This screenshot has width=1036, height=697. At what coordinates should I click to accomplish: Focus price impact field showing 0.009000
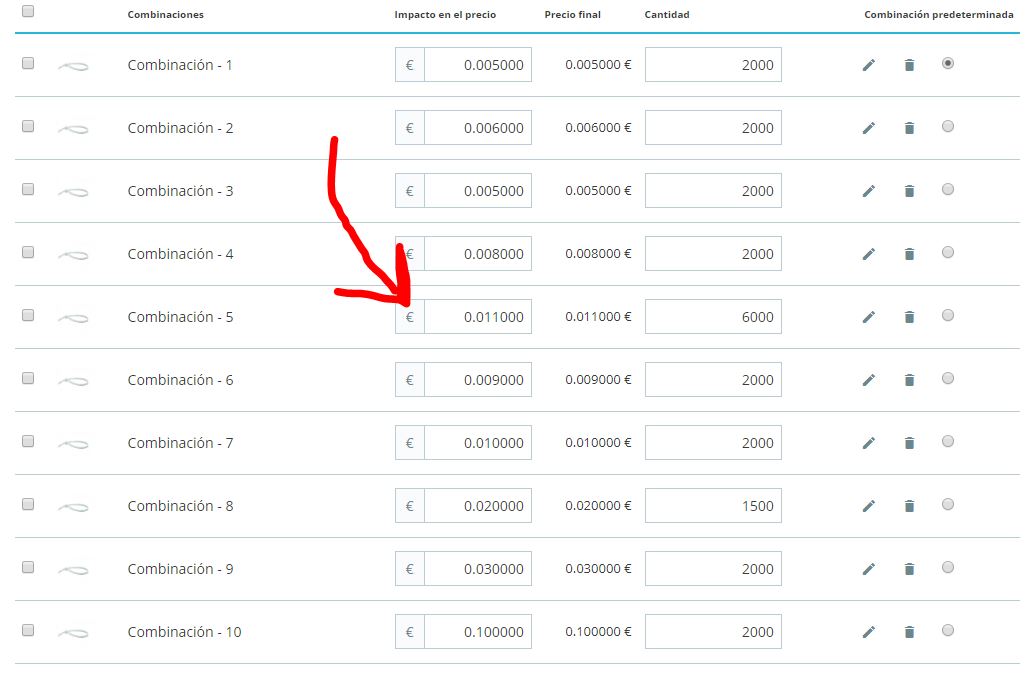pos(478,380)
